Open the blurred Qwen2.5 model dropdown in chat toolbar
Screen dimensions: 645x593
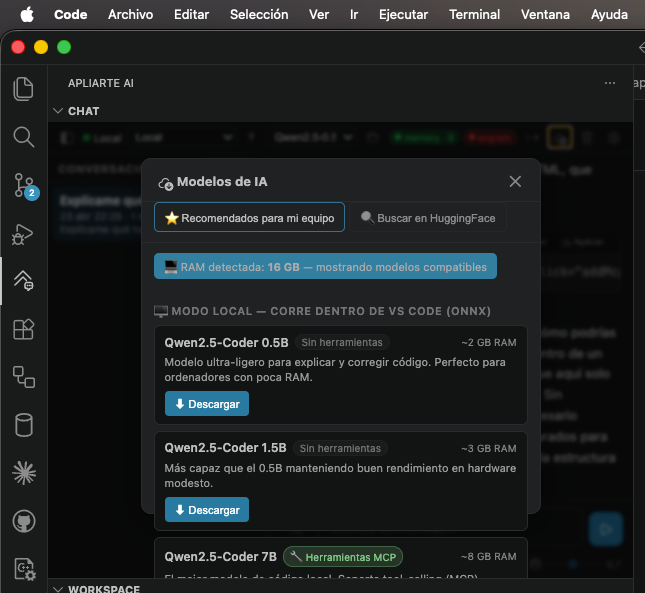(313, 137)
